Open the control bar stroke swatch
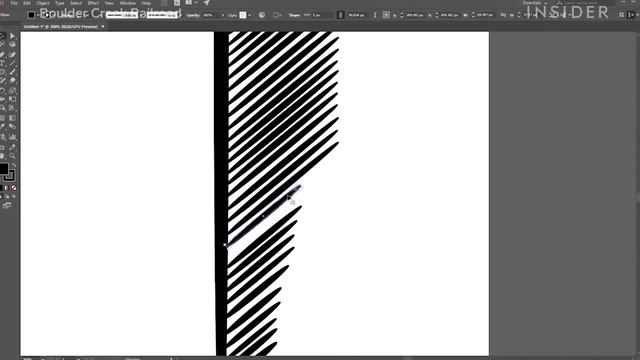 (x=47, y=15)
